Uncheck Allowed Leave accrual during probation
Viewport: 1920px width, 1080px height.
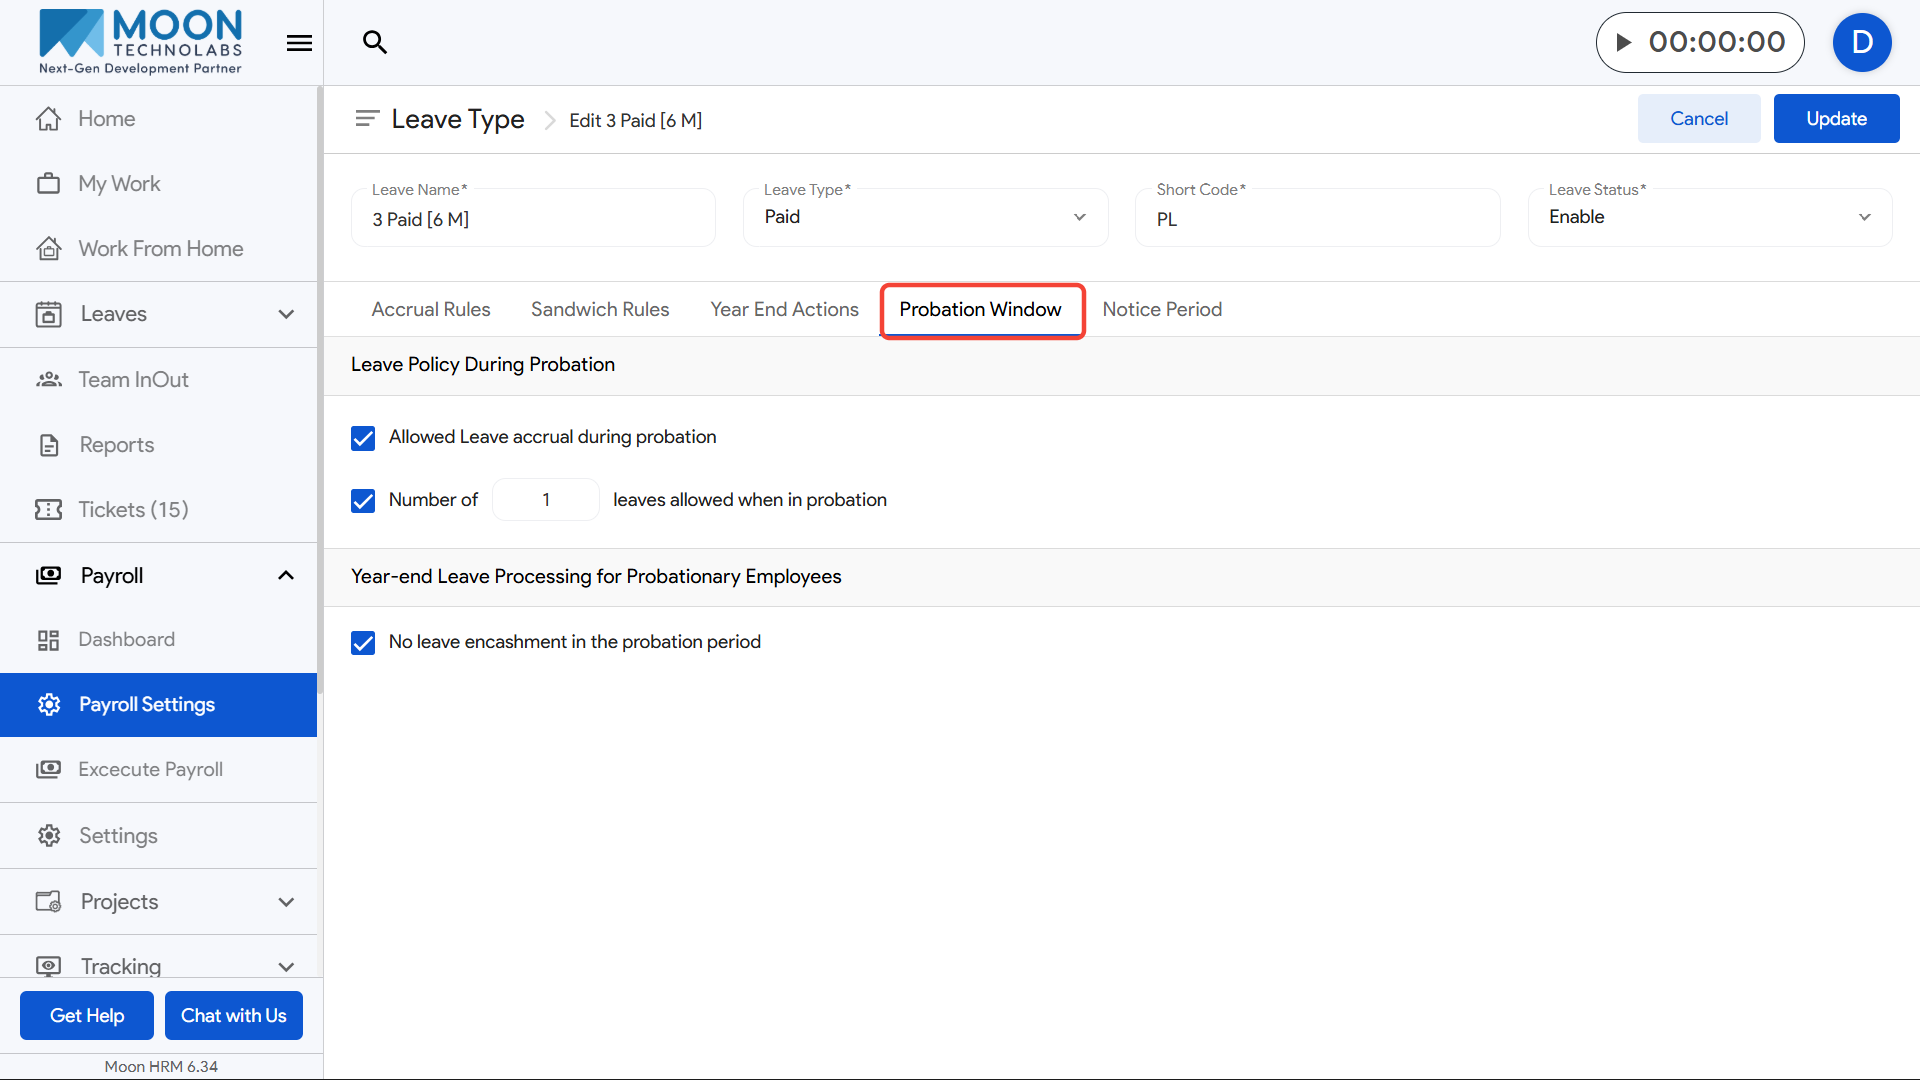[x=363, y=438]
